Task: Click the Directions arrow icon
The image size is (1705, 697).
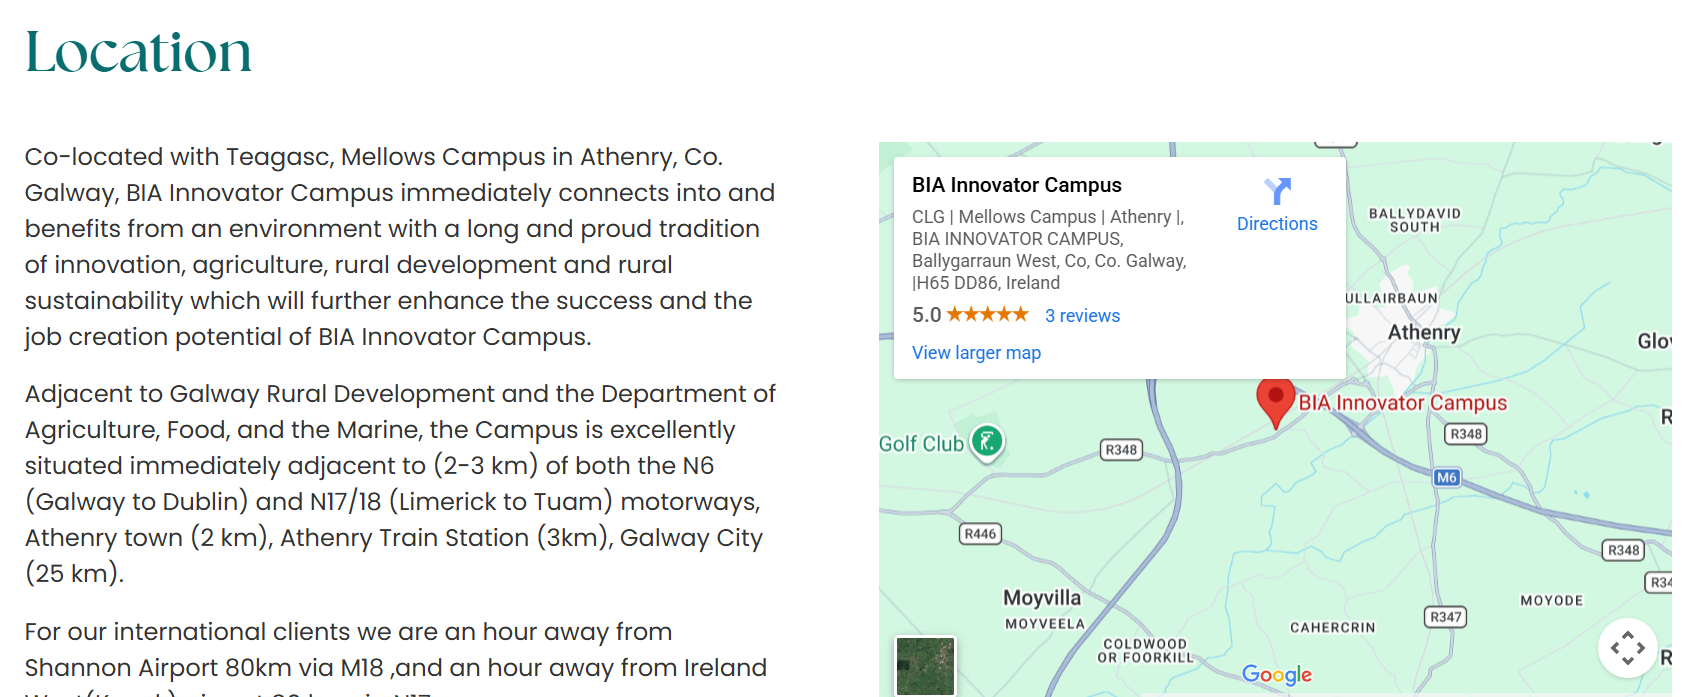Action: 1277,190
